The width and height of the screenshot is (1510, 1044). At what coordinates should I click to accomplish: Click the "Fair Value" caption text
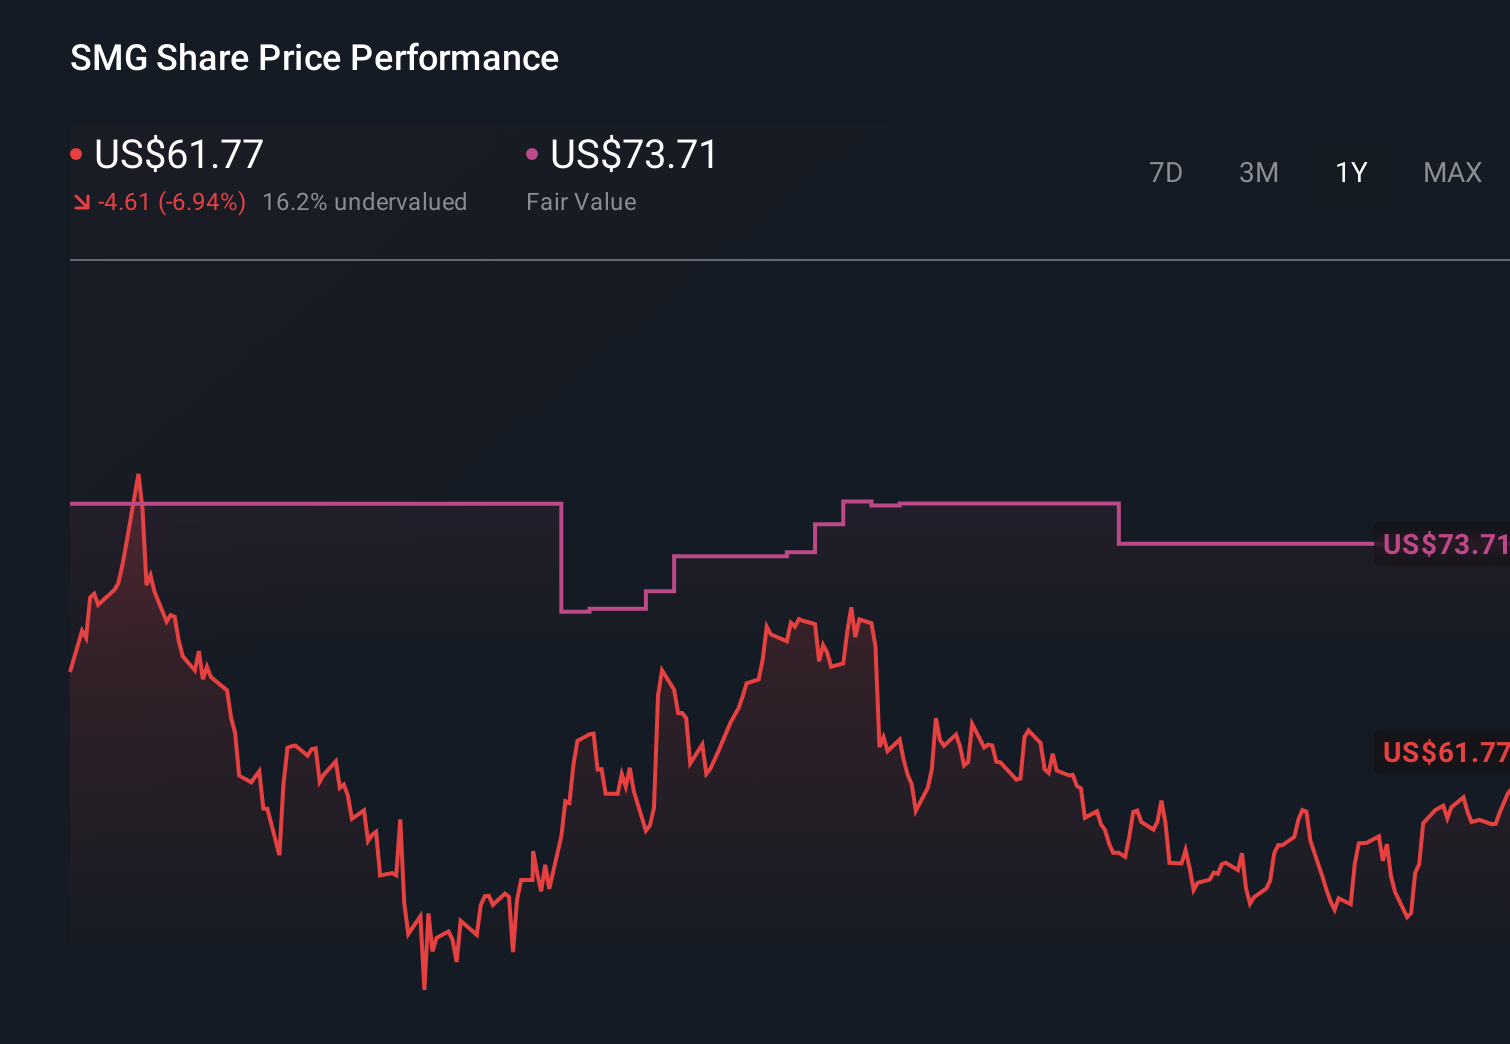pyautogui.click(x=581, y=202)
